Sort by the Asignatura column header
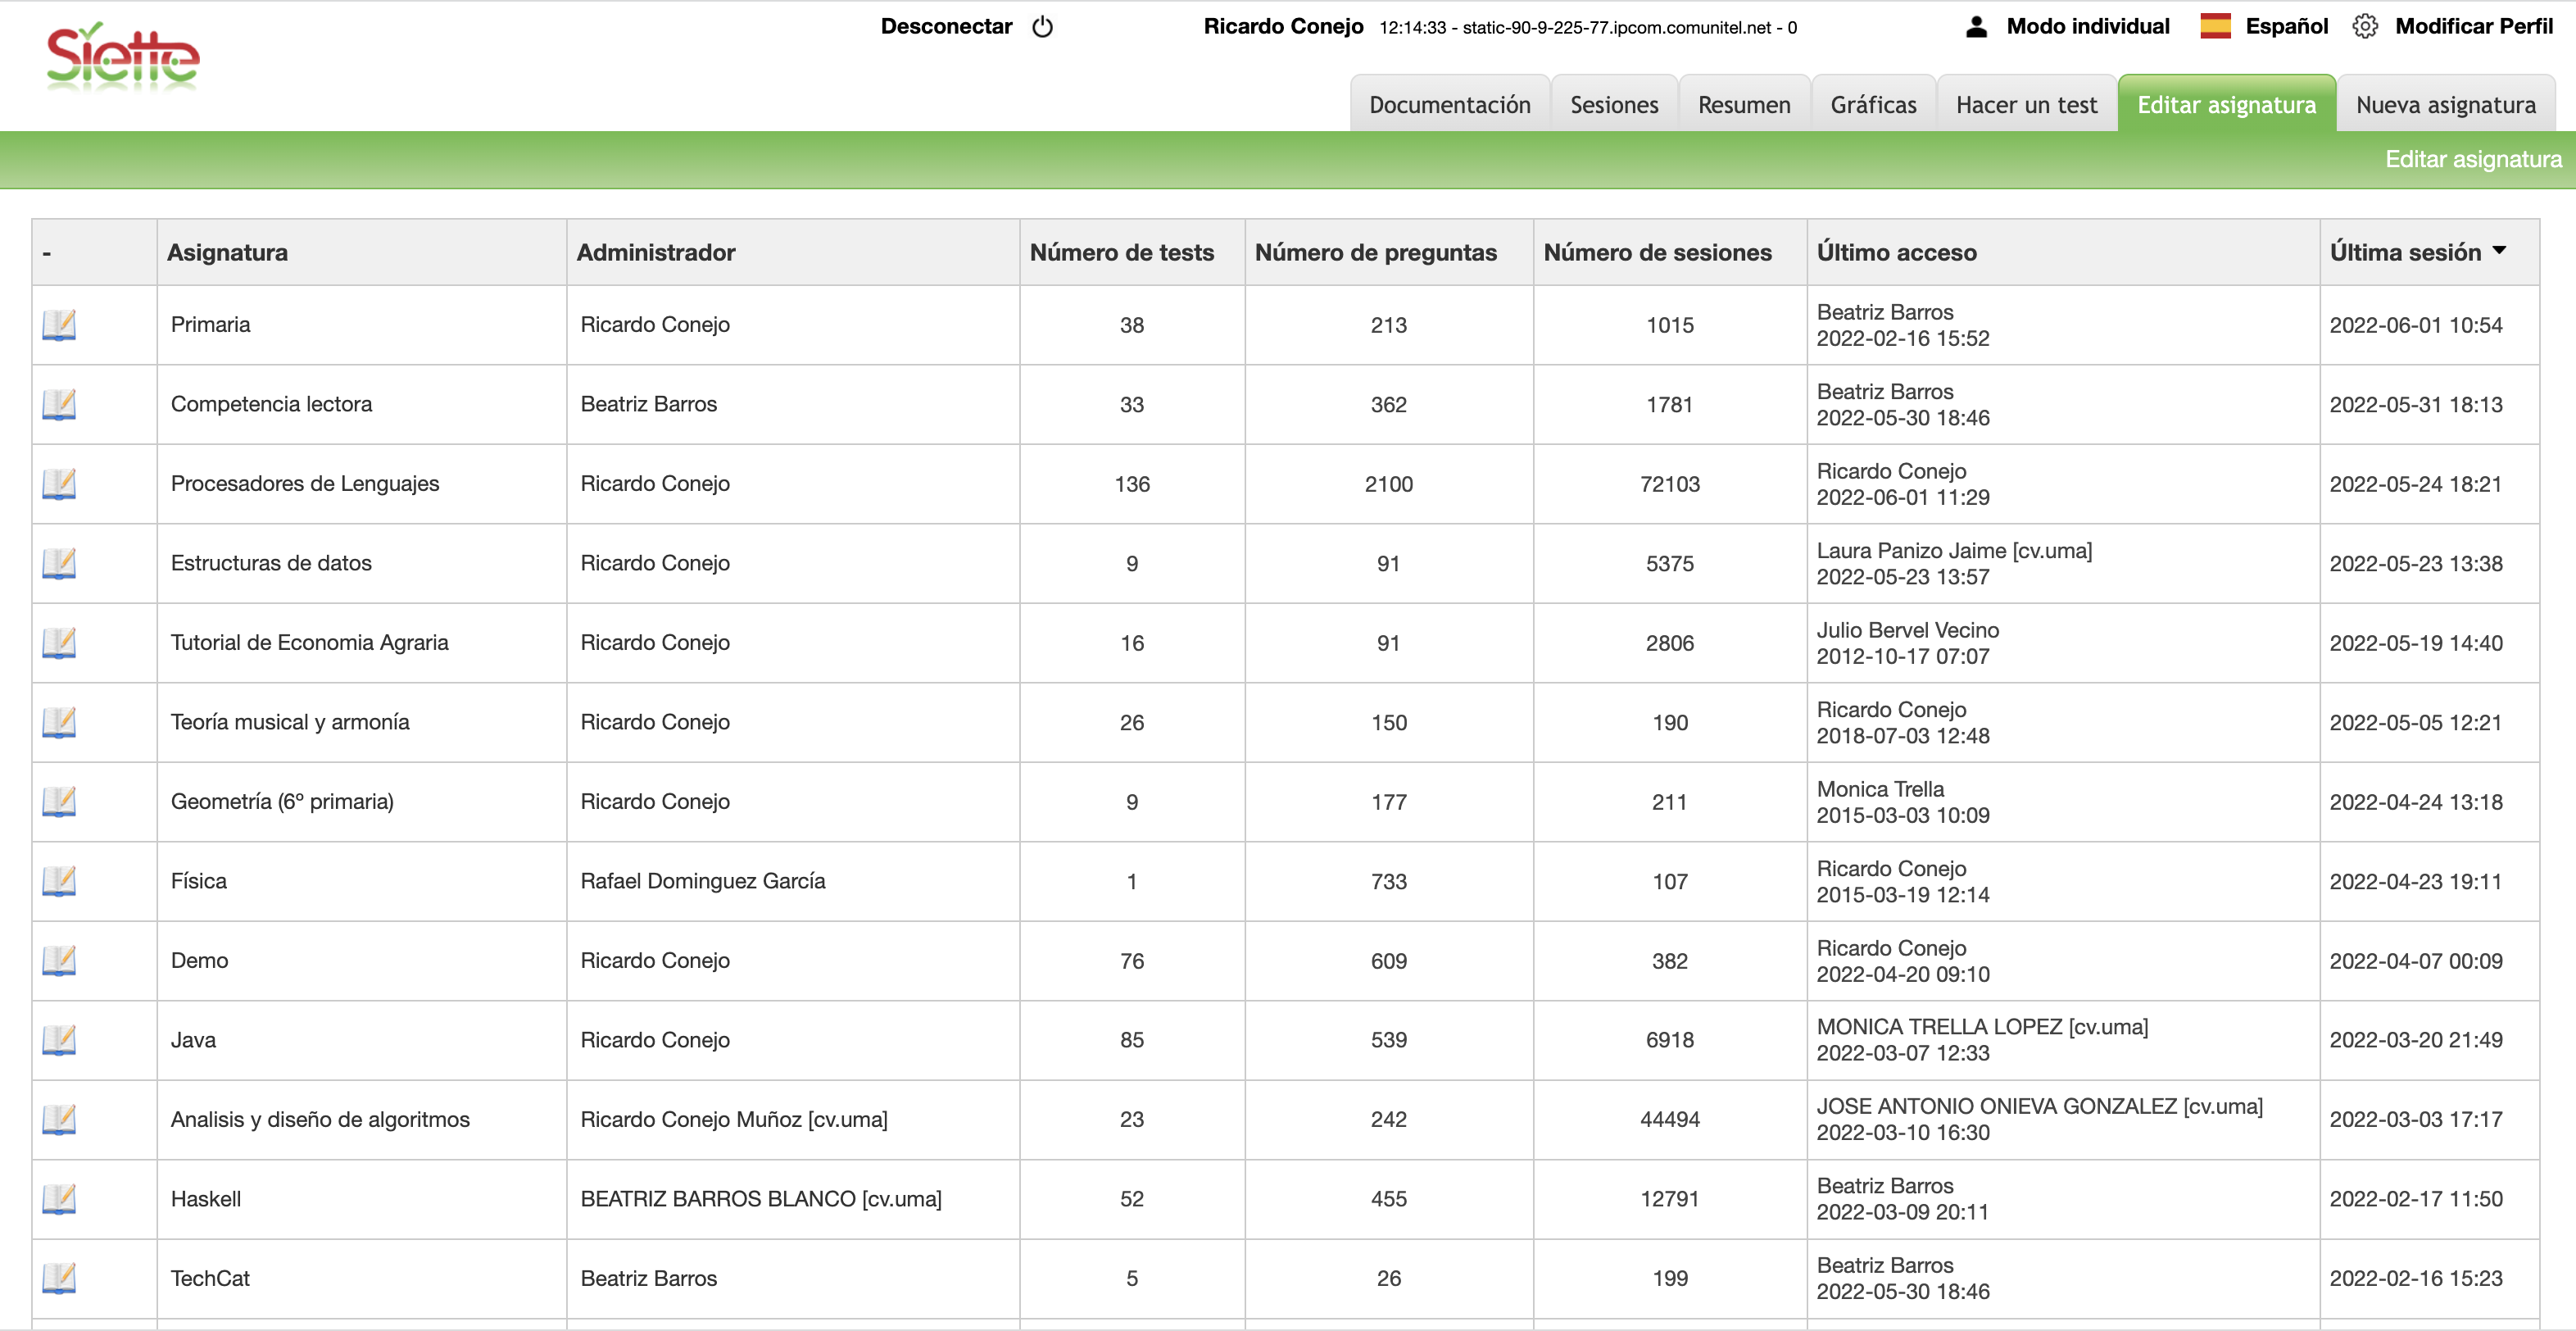 coord(228,253)
